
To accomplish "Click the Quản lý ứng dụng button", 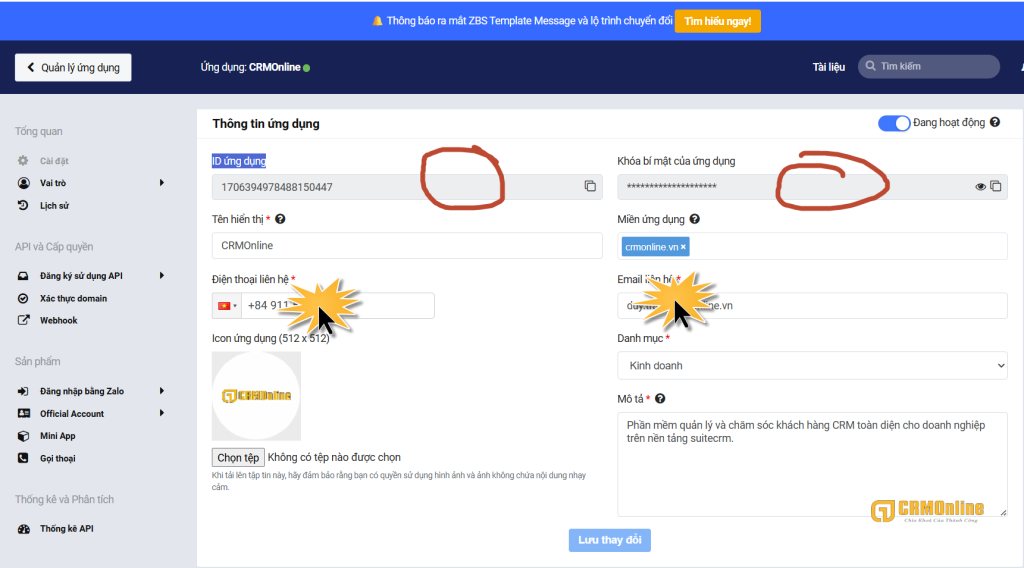I will click(x=73, y=67).
